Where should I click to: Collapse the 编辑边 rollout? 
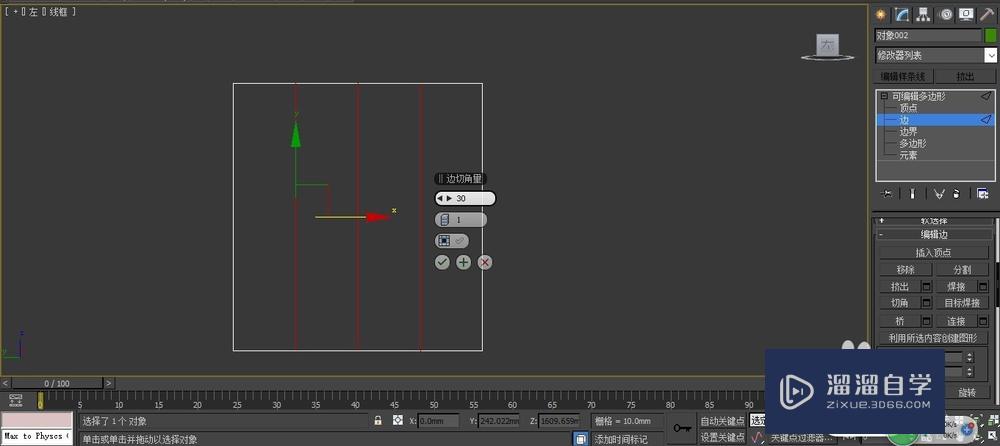(934, 234)
